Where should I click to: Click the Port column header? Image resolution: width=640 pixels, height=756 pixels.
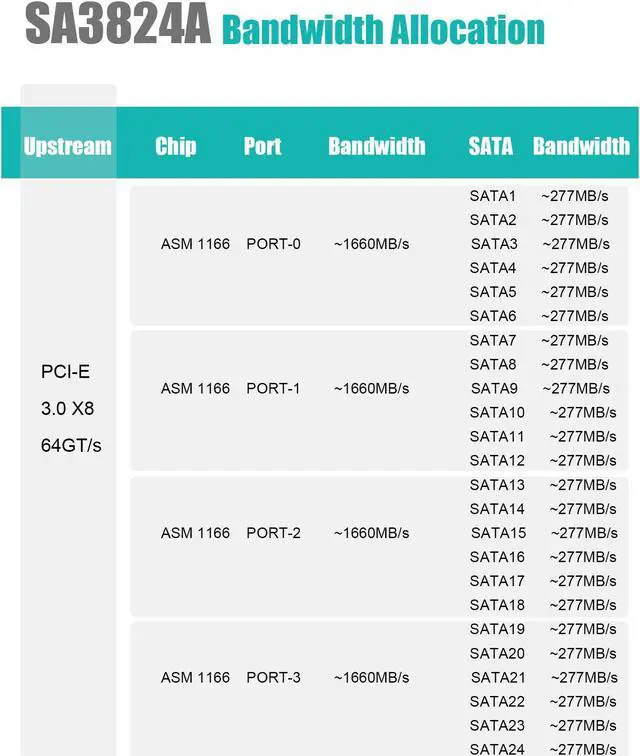coord(262,146)
